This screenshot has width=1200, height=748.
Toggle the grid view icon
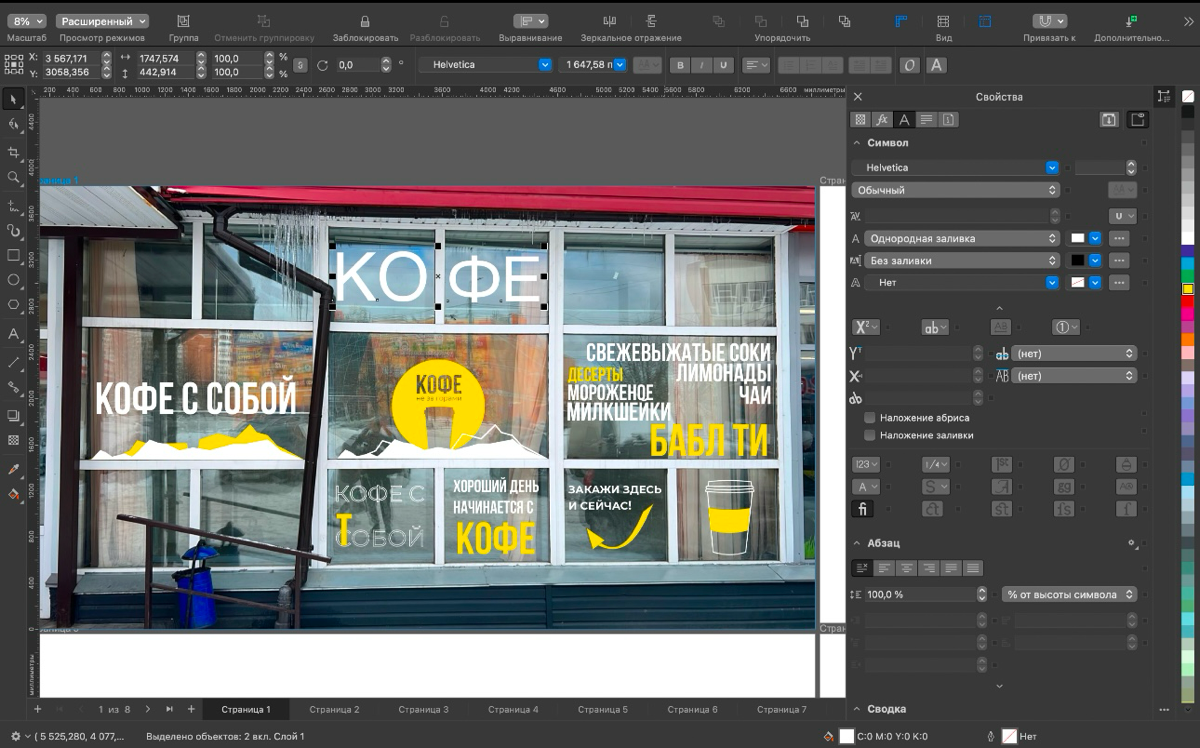943,21
